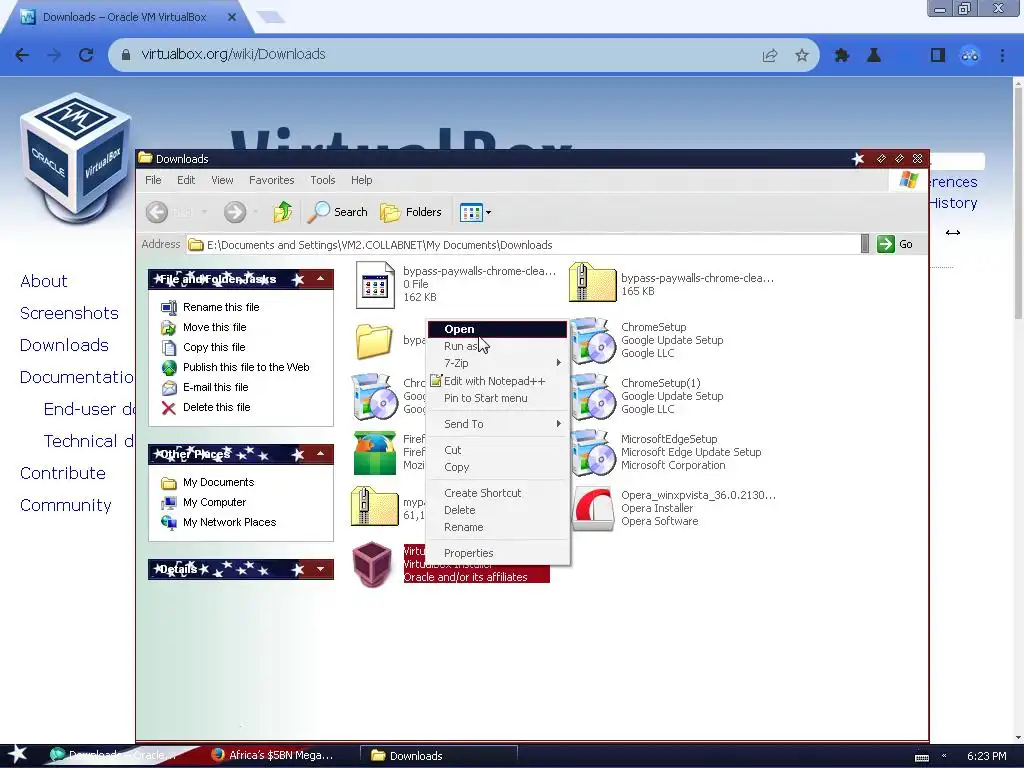
Task: Choose Create Shortcut in context menu
Action: point(498,493)
